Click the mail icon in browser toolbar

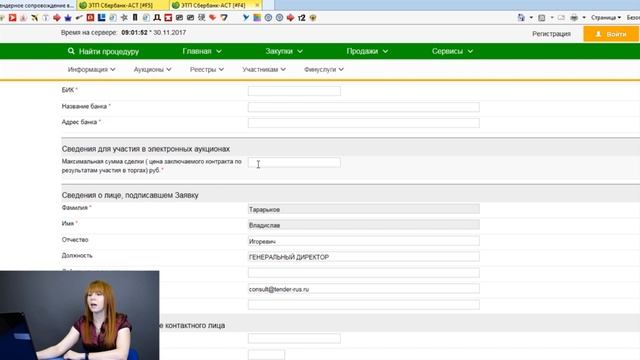(x=561, y=18)
